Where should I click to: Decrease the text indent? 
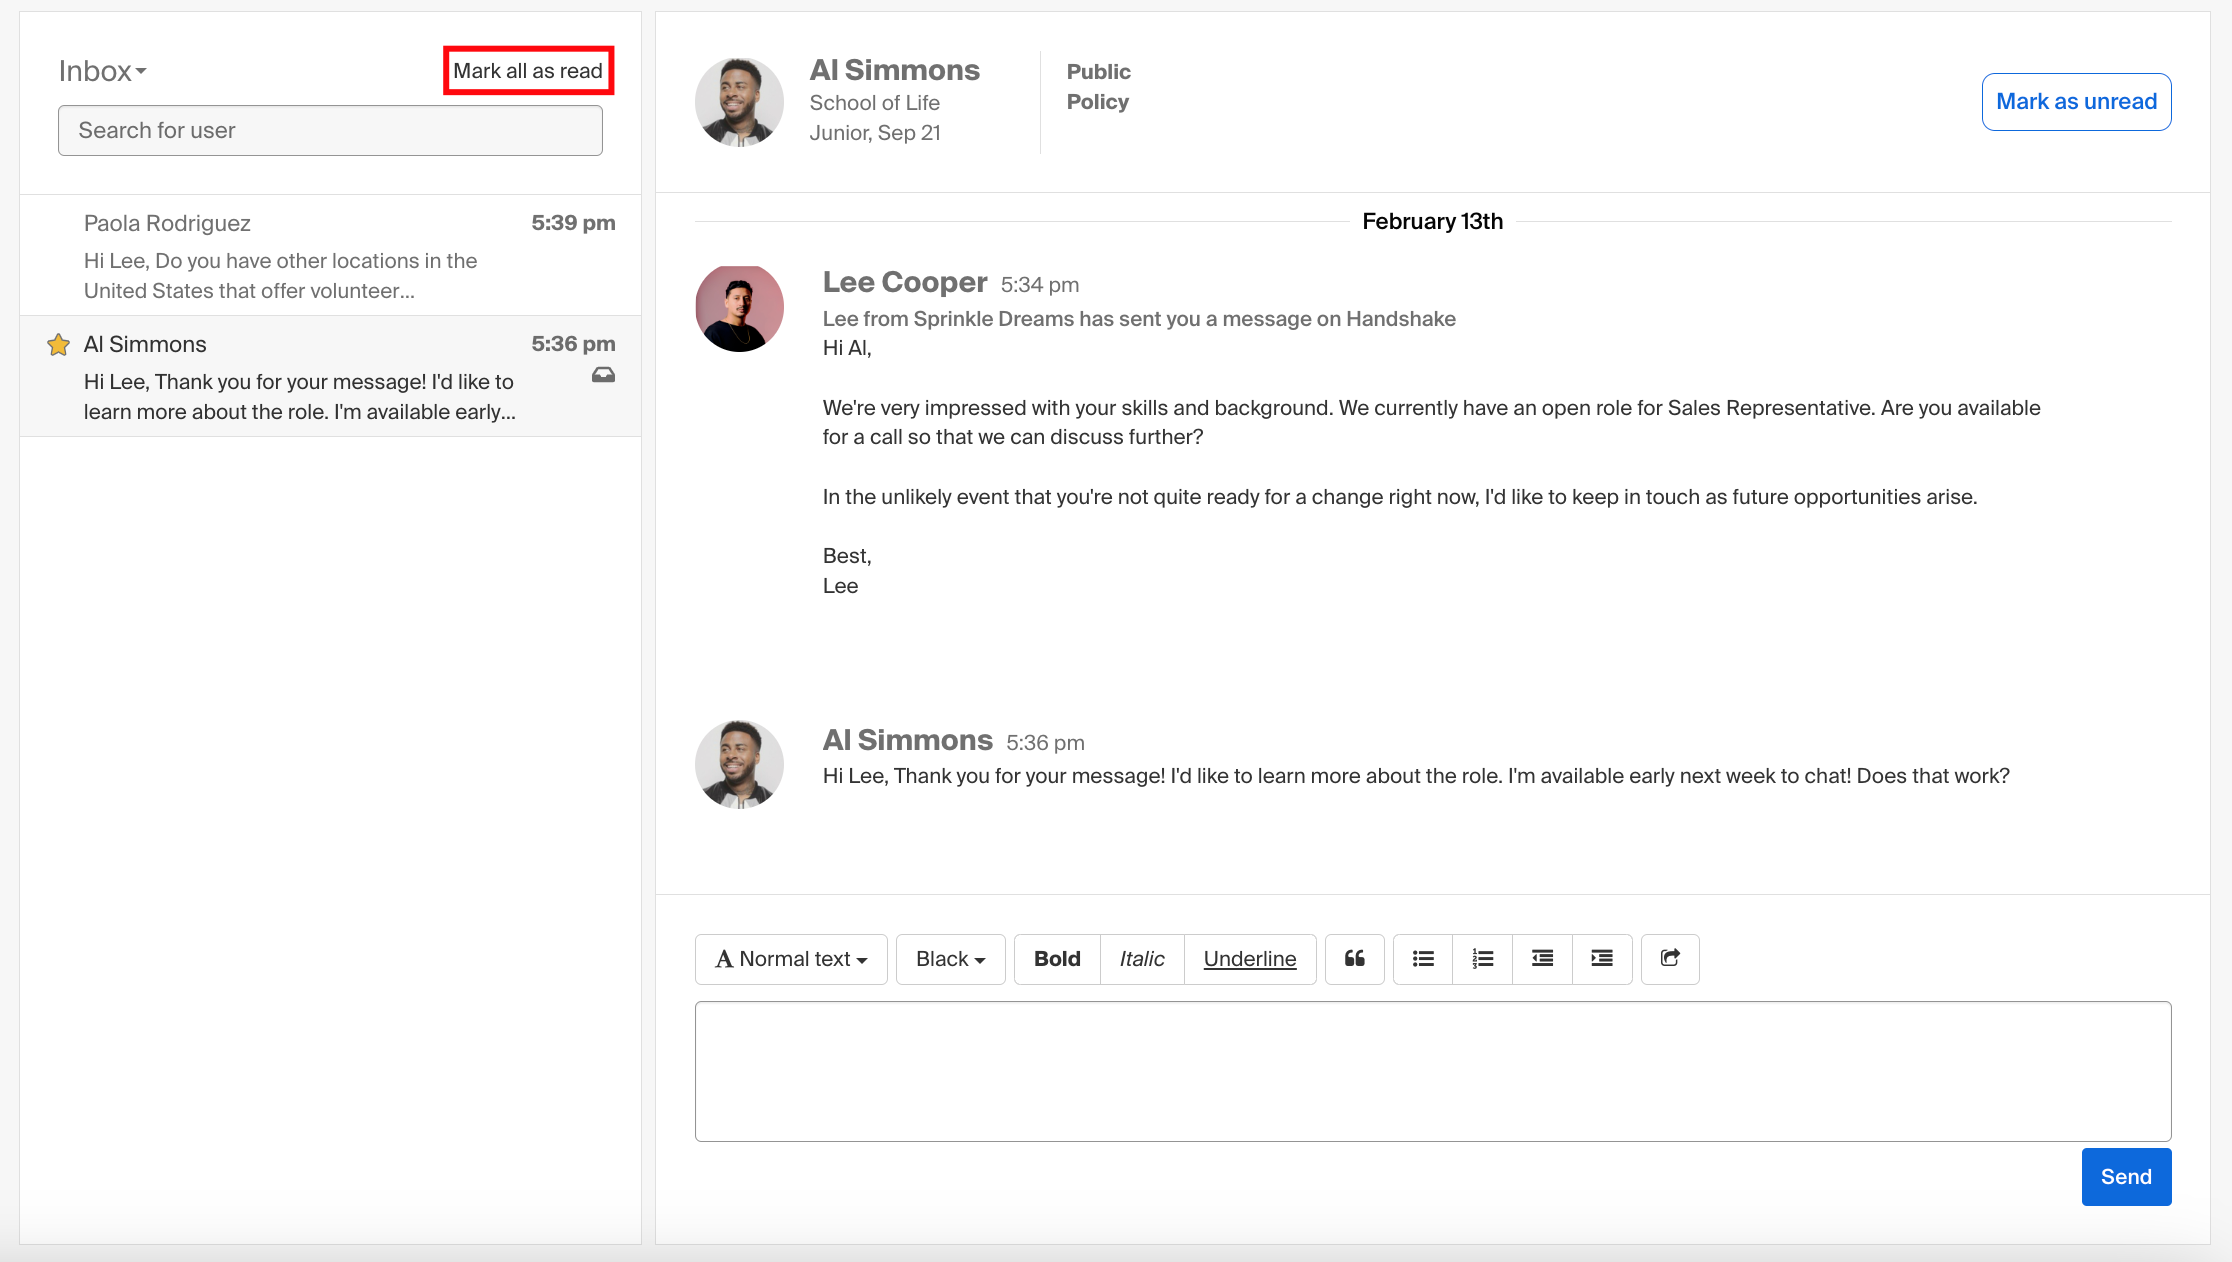1541,958
